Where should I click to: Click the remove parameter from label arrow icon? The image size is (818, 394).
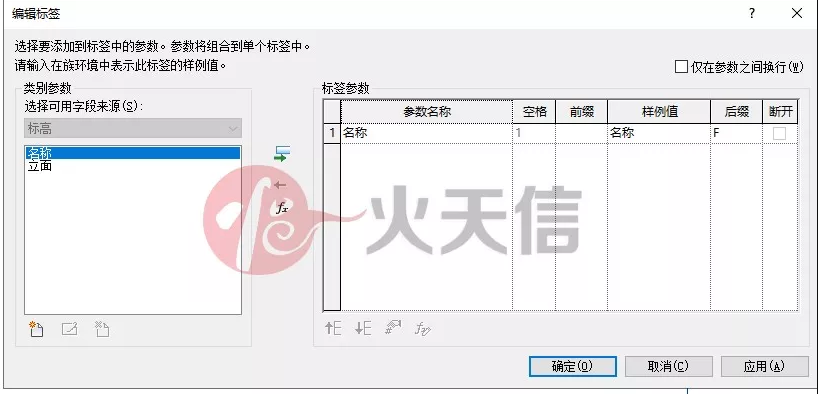coord(281,185)
